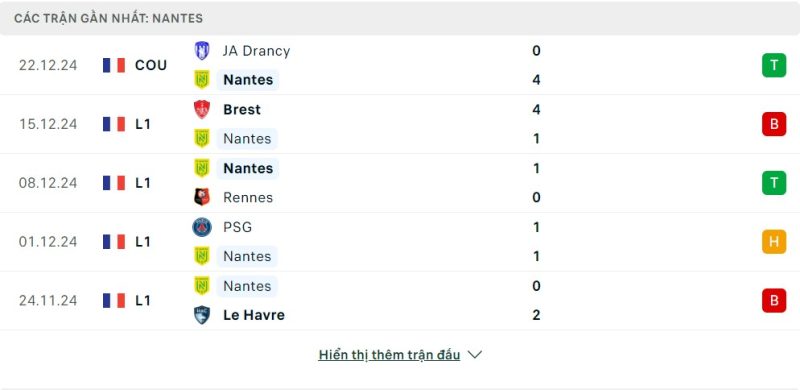Viewport: 800px width, 390px height.
Task: Open the Hiển thị thêm trận đấu link
Action: click(389, 355)
